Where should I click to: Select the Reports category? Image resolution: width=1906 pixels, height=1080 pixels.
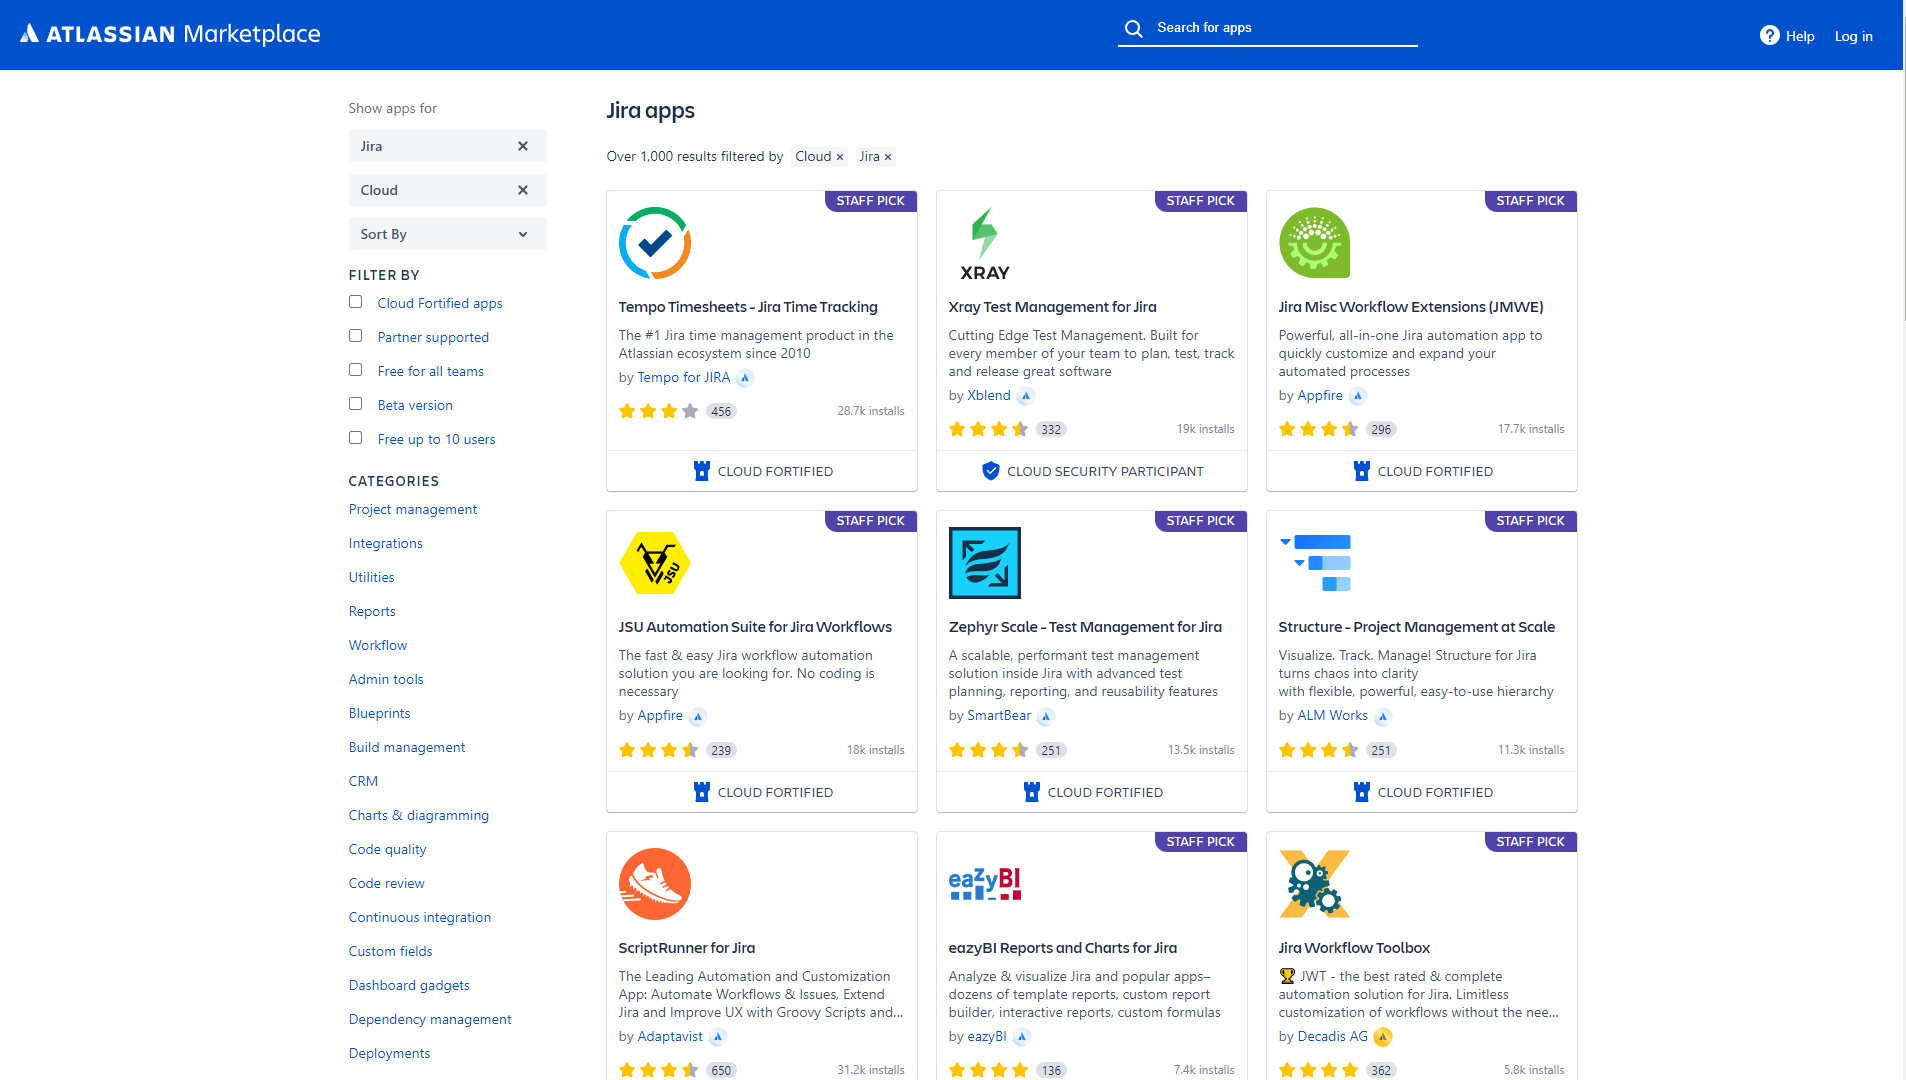point(372,611)
